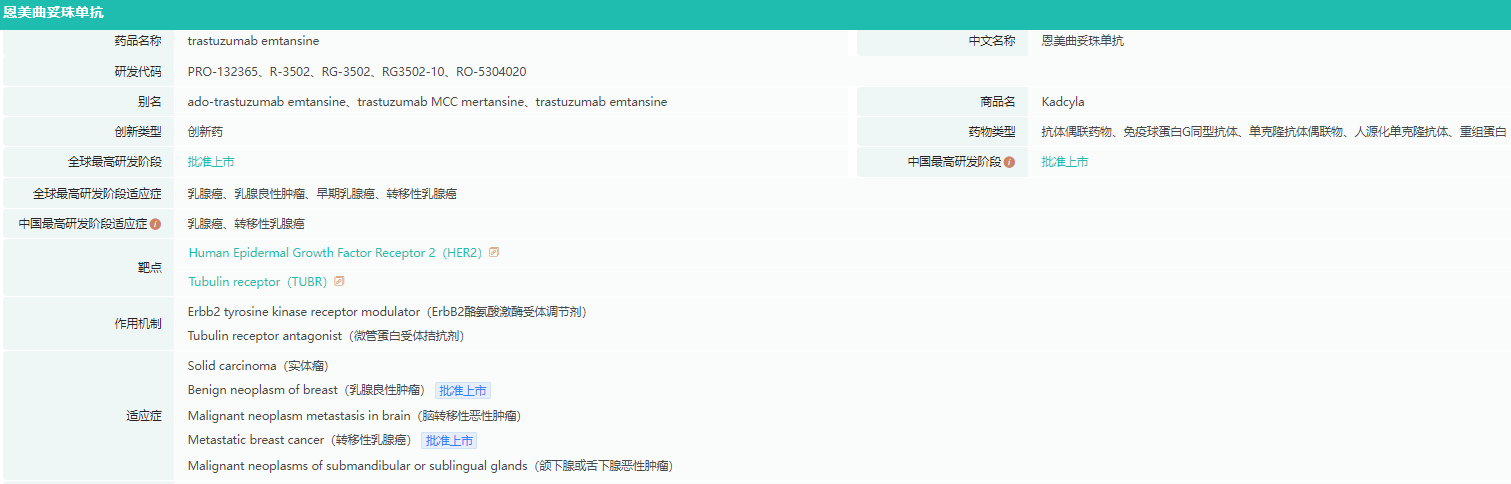The image size is (1511, 484).
Task: Click info icon beside 中国最高研发阶段适应症 label
Action: point(155,224)
